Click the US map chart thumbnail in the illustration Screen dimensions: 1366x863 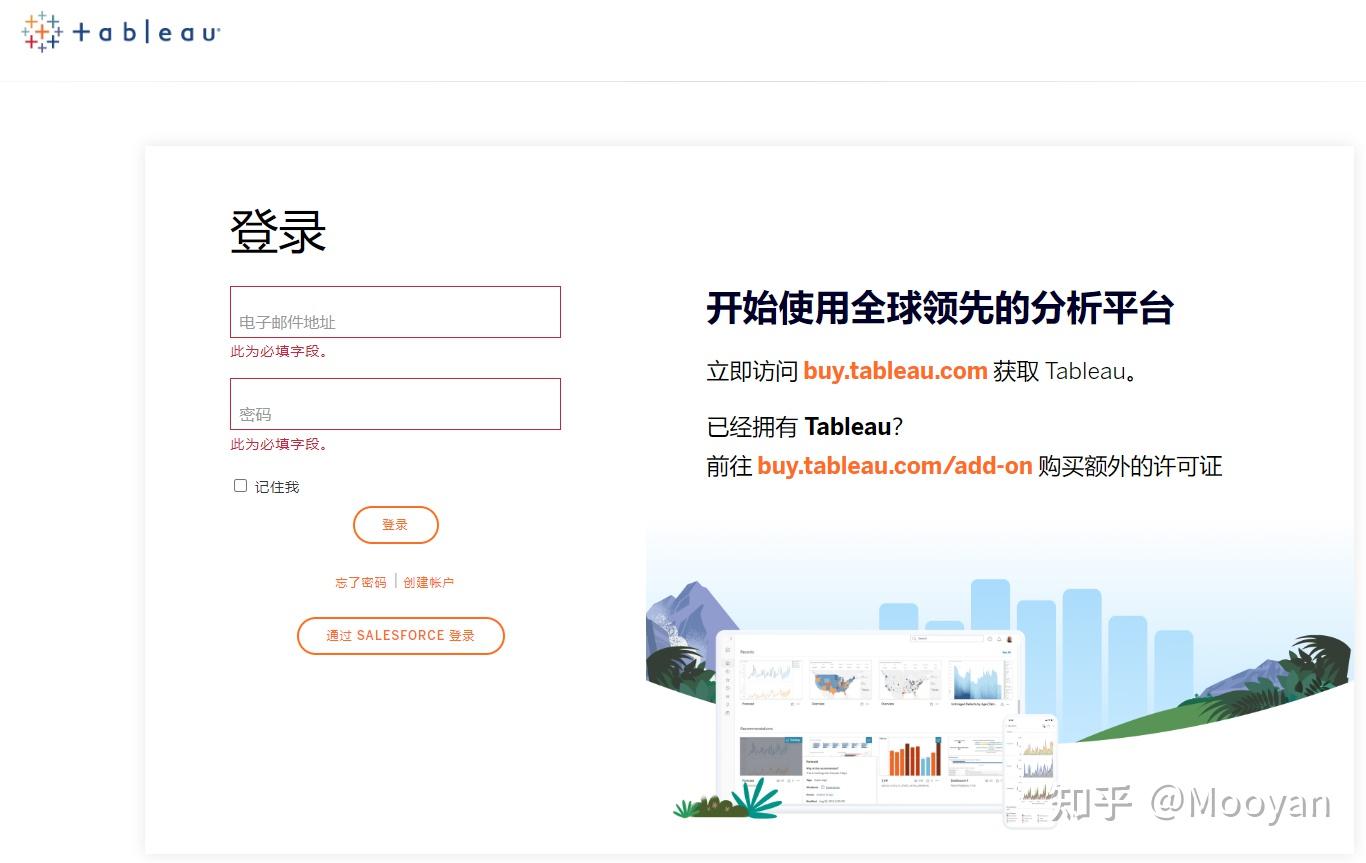pos(840,681)
